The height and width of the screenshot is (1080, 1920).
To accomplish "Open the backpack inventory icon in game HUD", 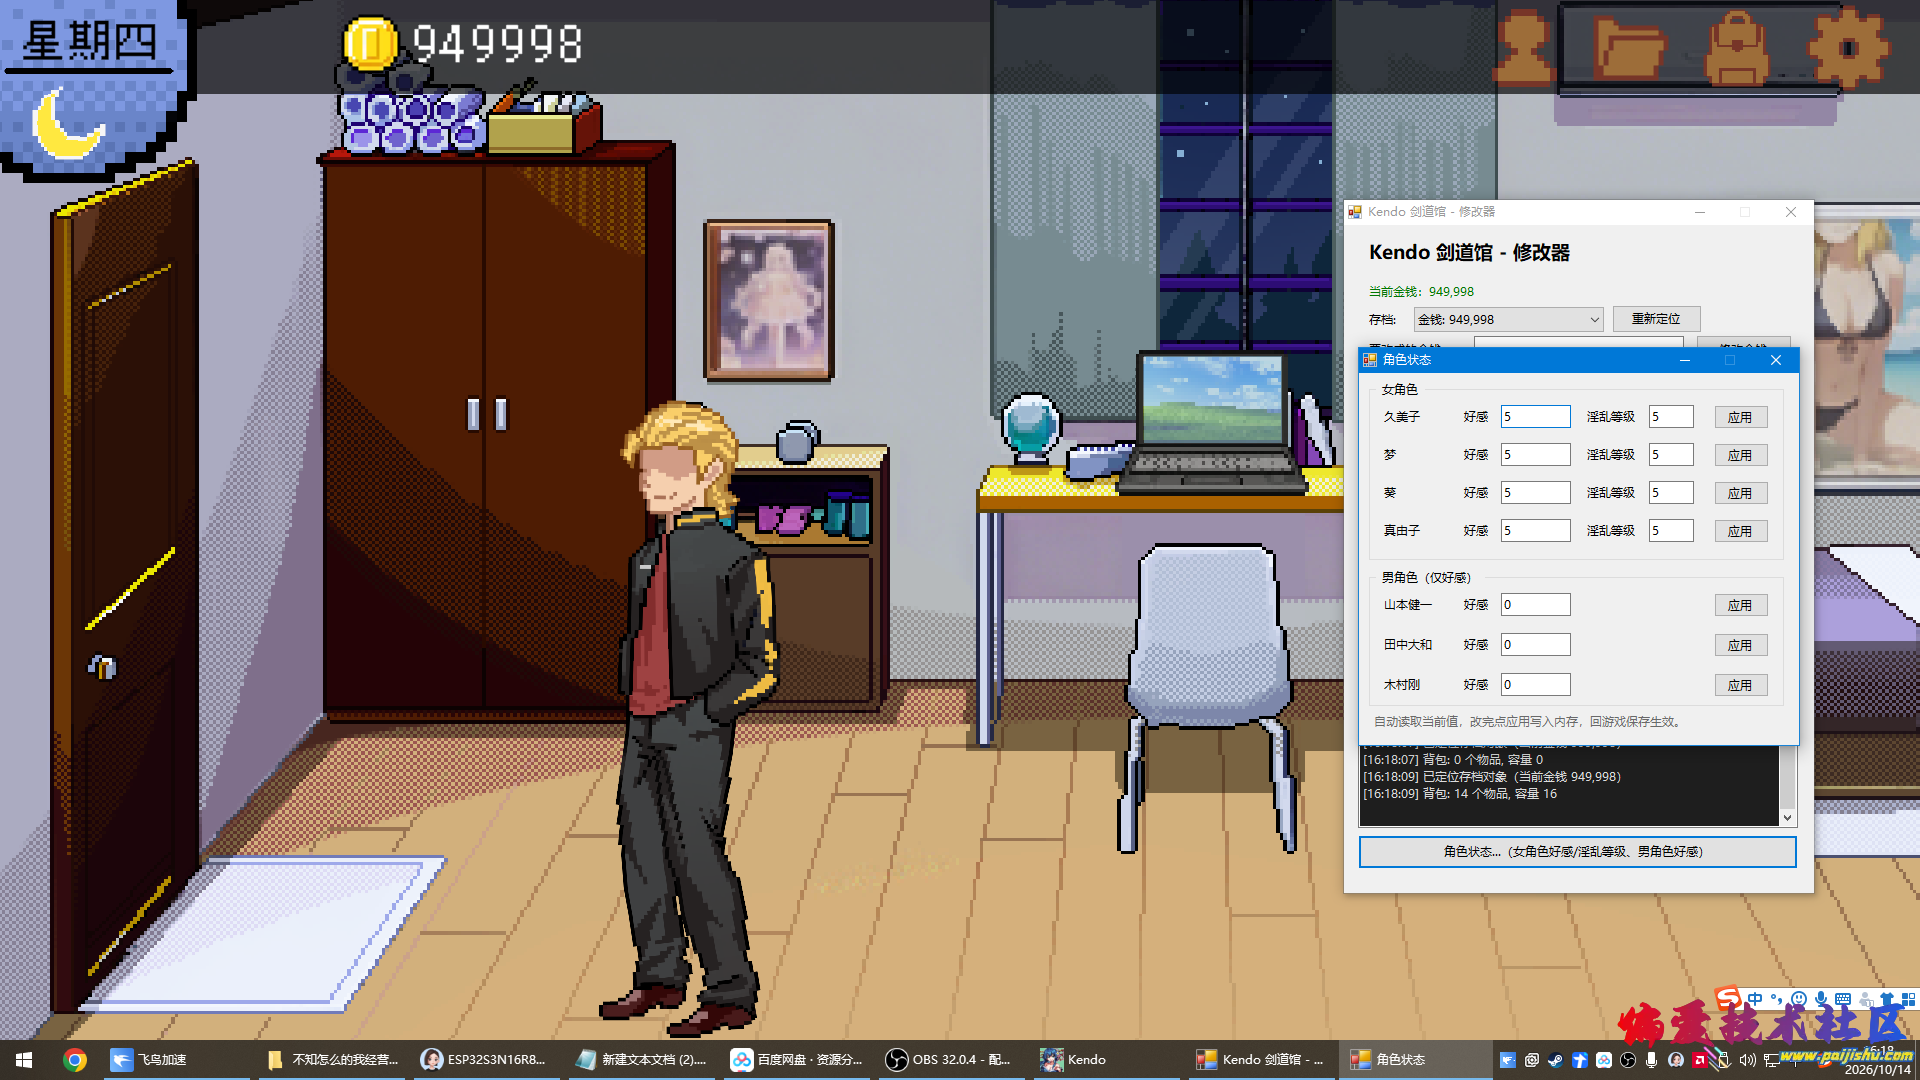I will (x=1738, y=48).
